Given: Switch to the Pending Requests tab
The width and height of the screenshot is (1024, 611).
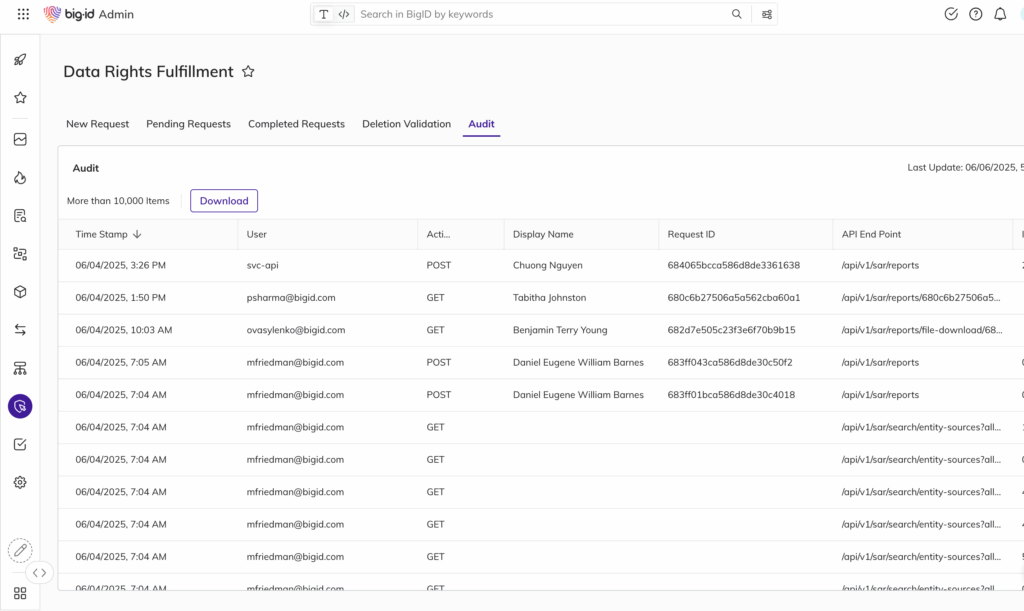Looking at the screenshot, I should pyautogui.click(x=188, y=124).
